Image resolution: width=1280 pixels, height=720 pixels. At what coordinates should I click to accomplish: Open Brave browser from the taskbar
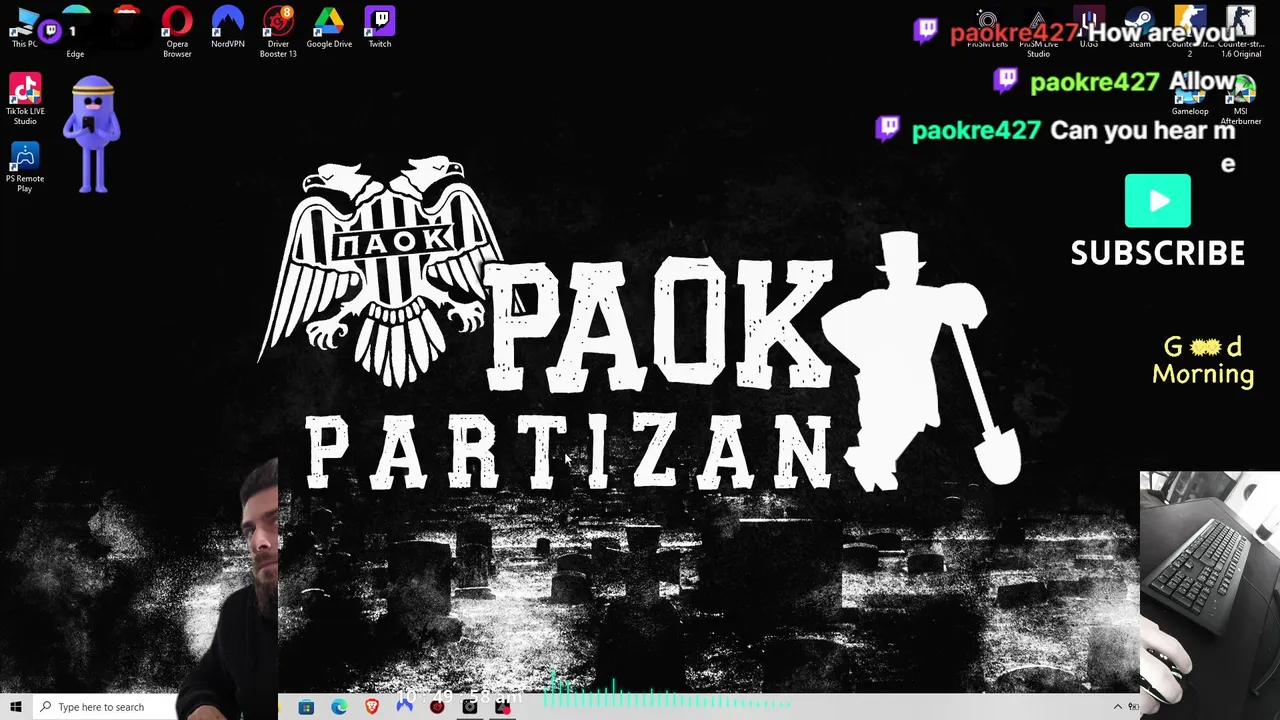[372, 707]
